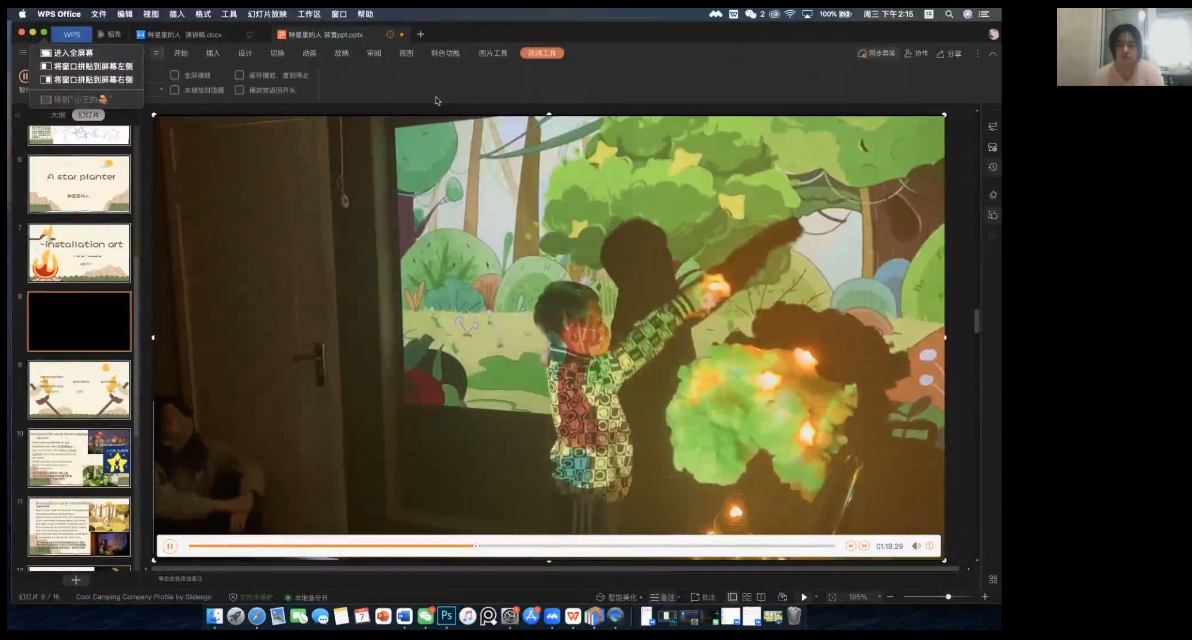Click the video rewind button
Screen dimensions: 1192x640
851,546
